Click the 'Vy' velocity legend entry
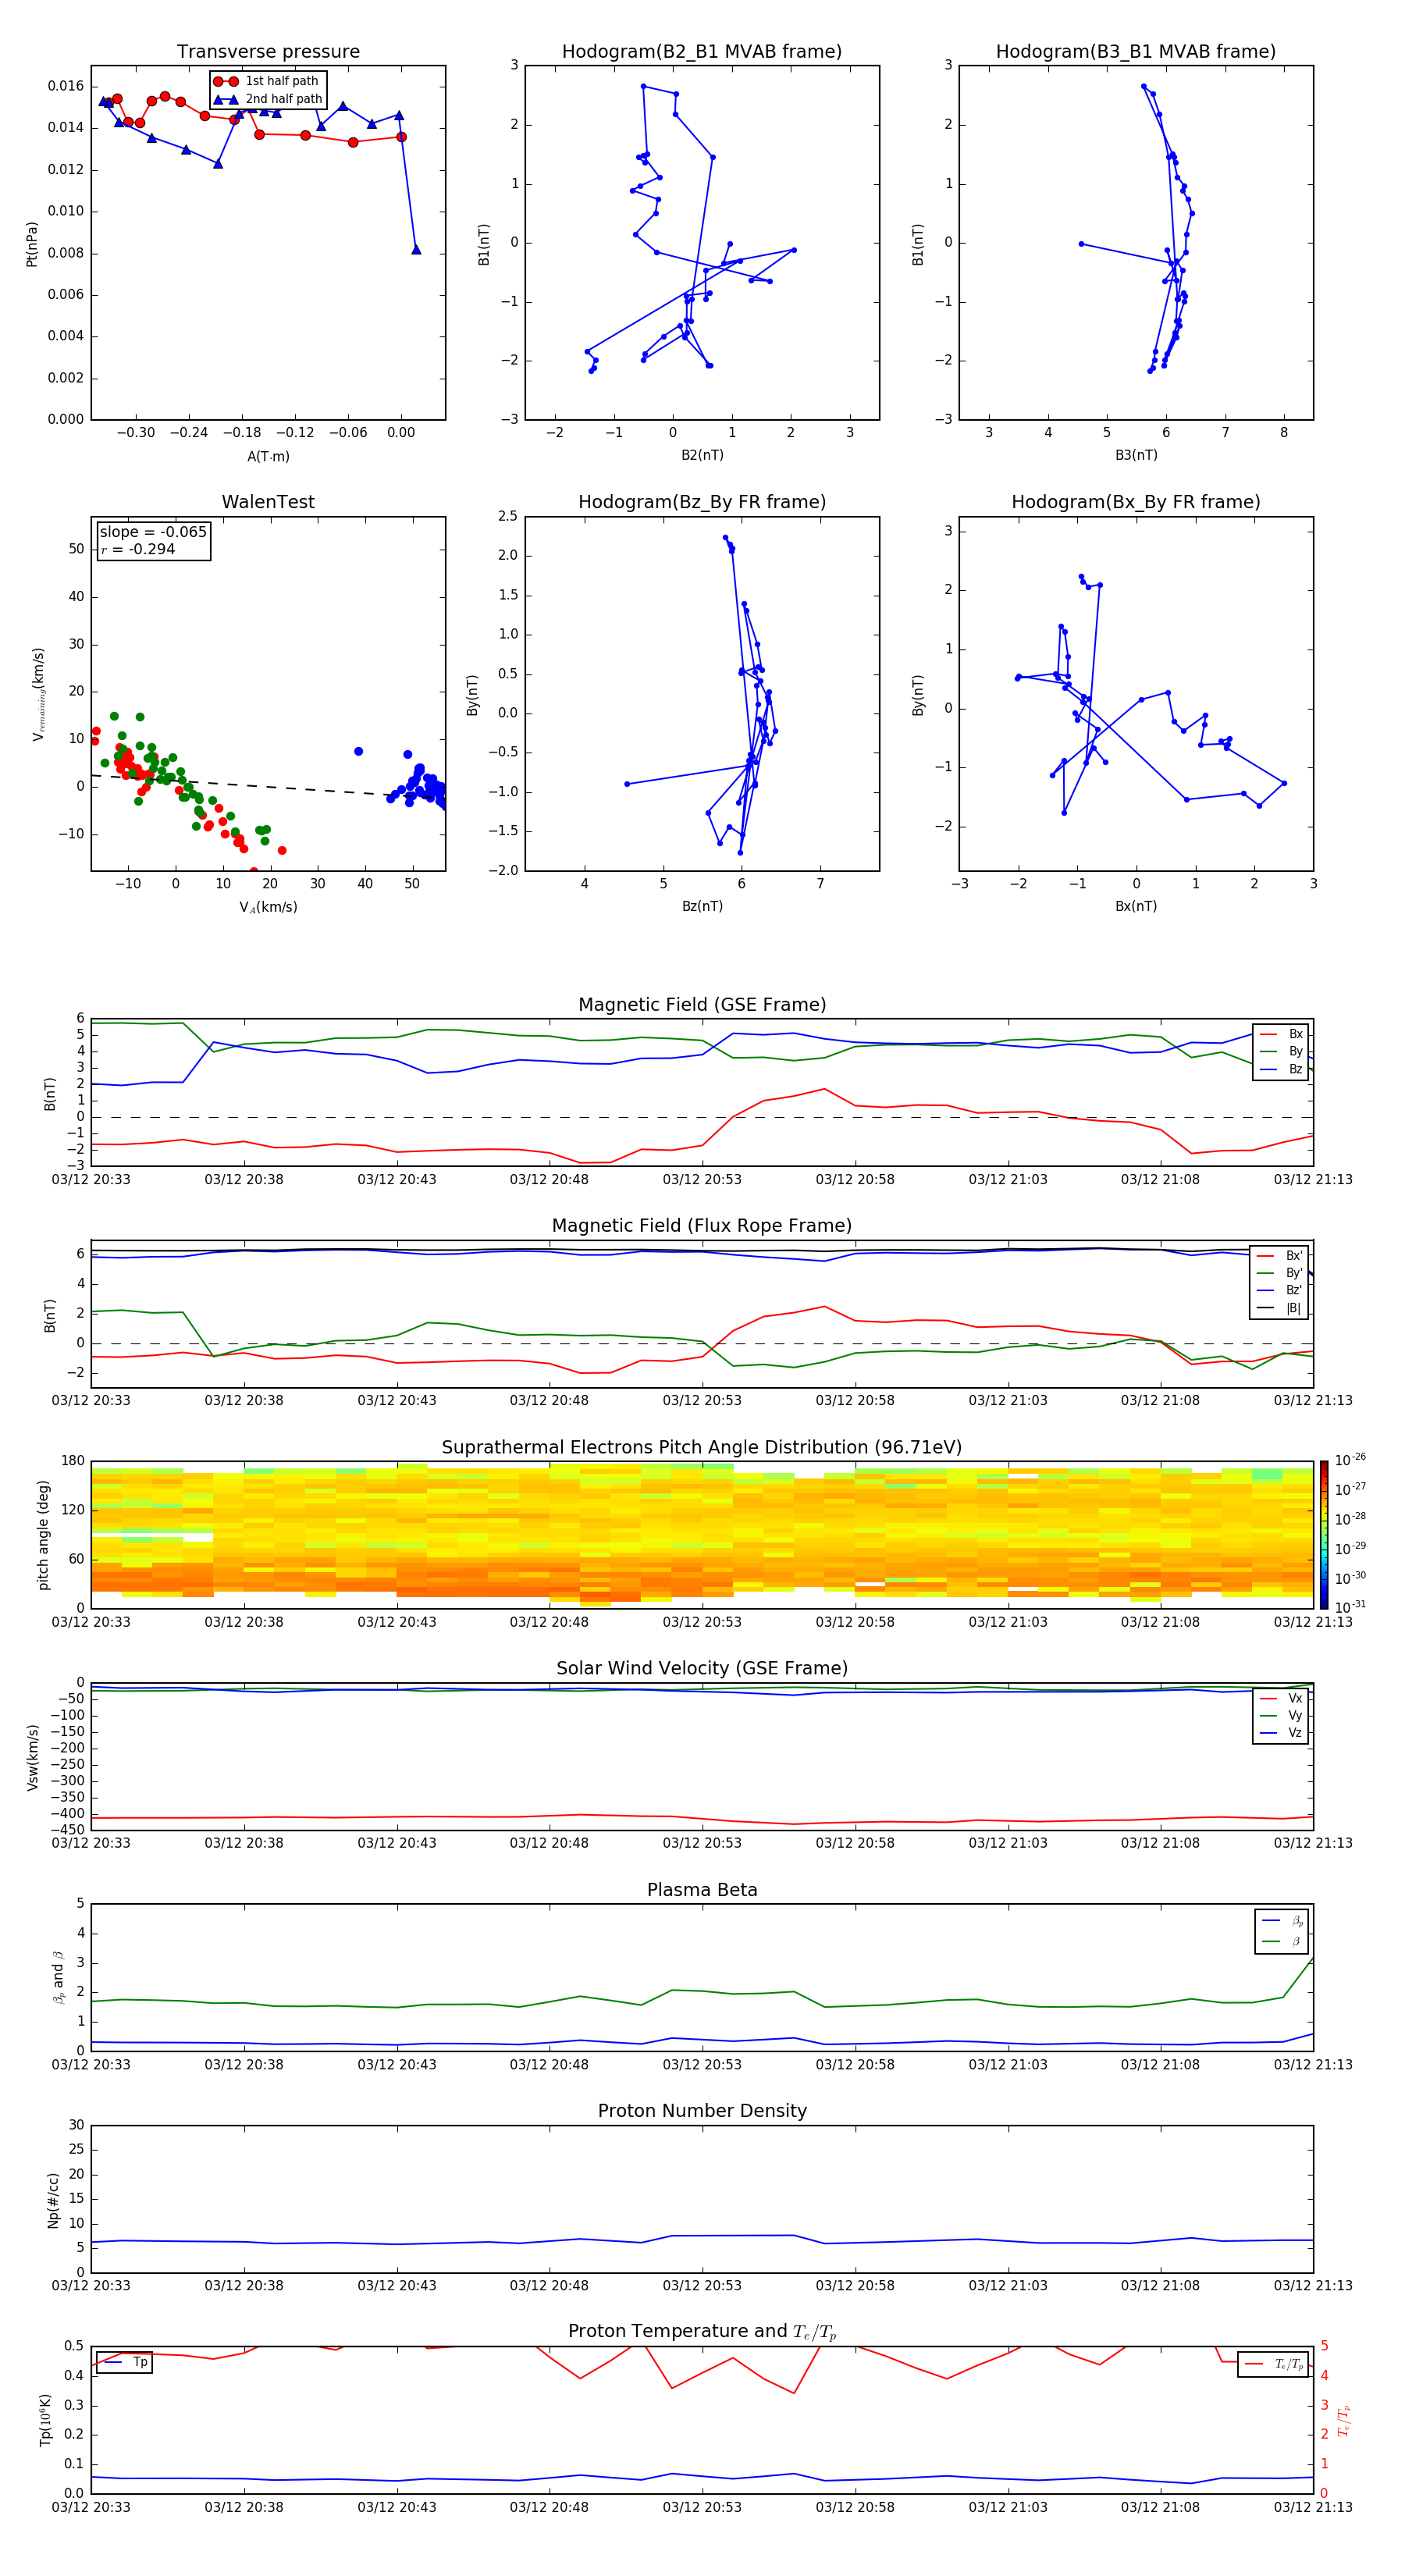Viewport: 1405px width, 2576px height. 1281,1715
